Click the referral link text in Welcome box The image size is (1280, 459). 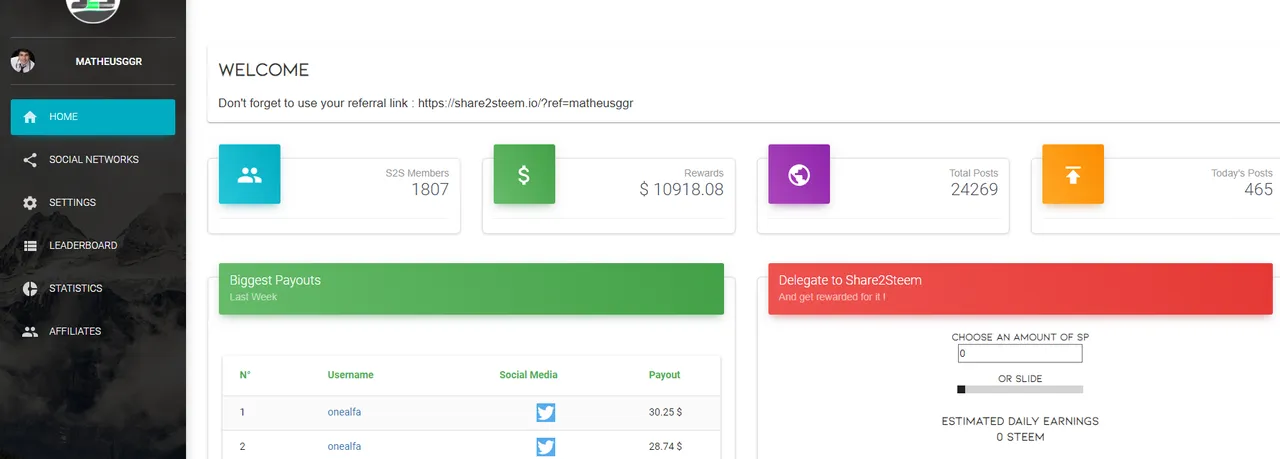[x=526, y=103]
